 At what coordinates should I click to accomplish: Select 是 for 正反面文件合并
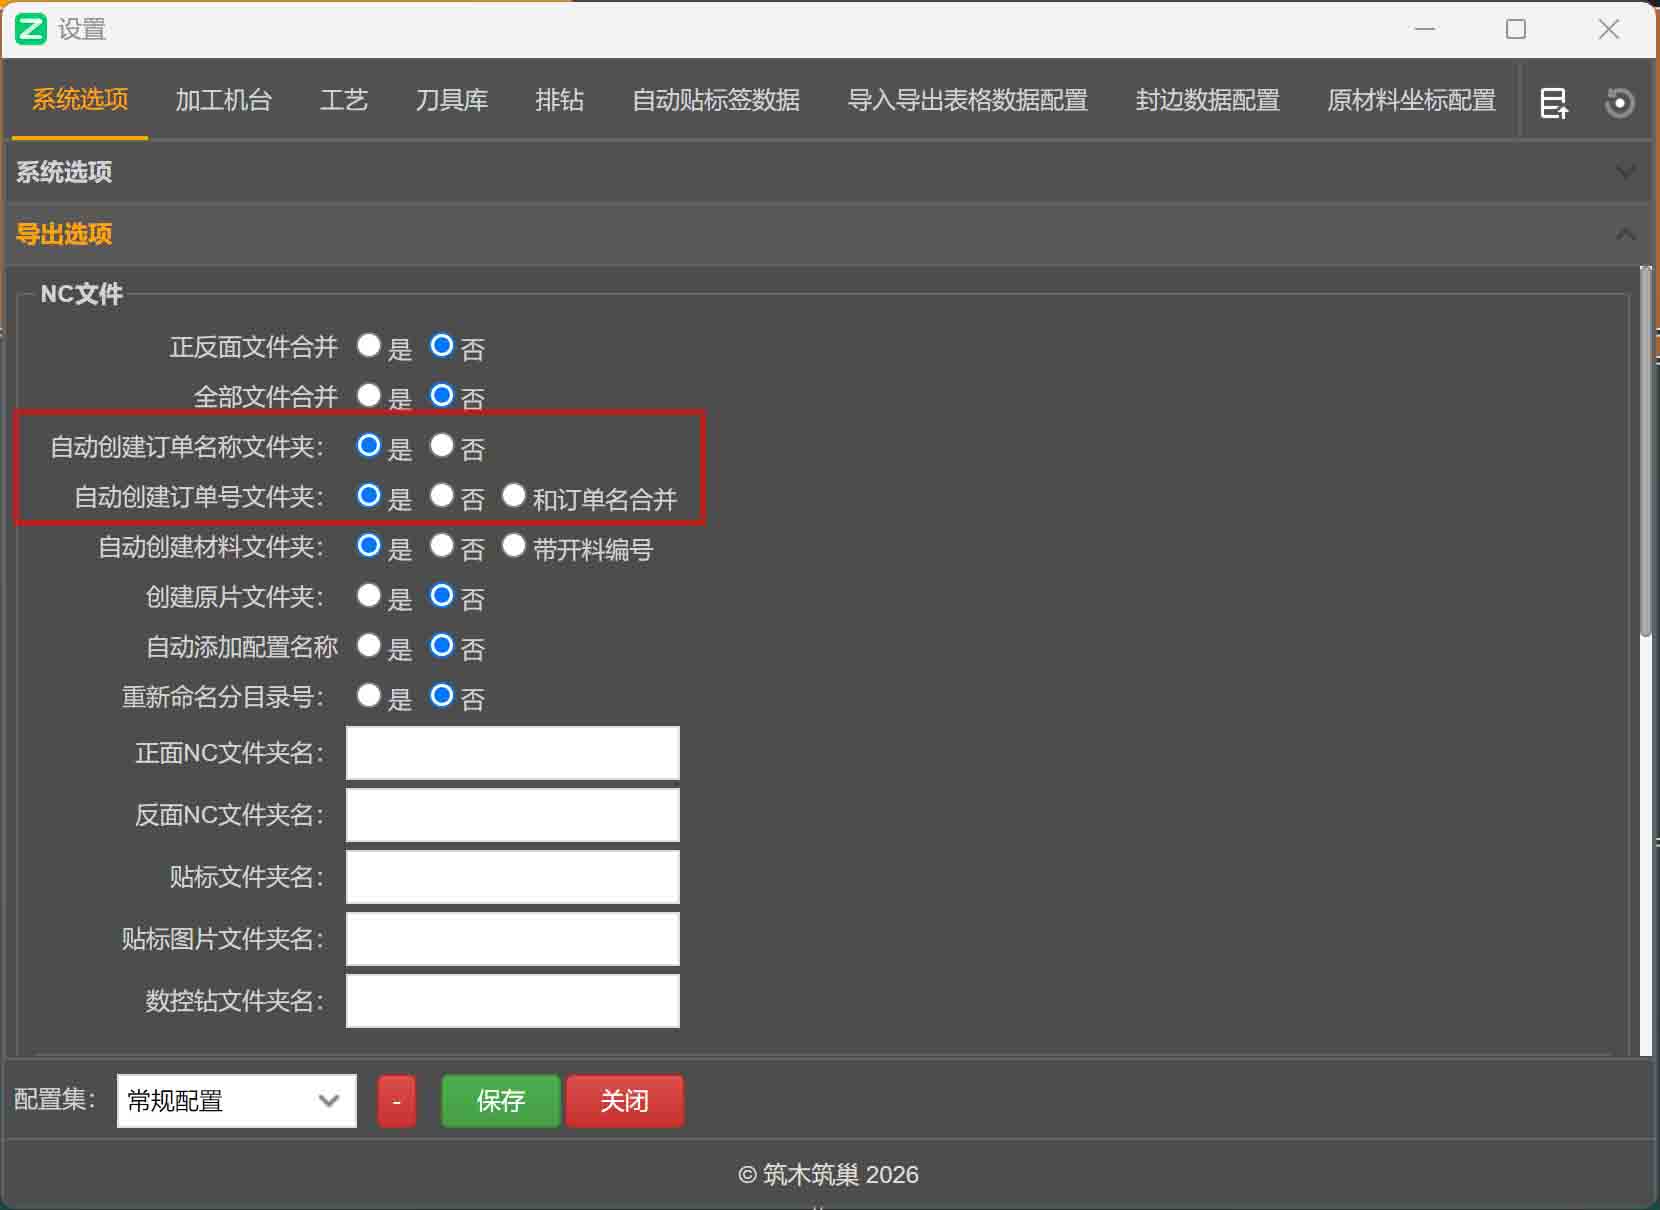coord(368,345)
